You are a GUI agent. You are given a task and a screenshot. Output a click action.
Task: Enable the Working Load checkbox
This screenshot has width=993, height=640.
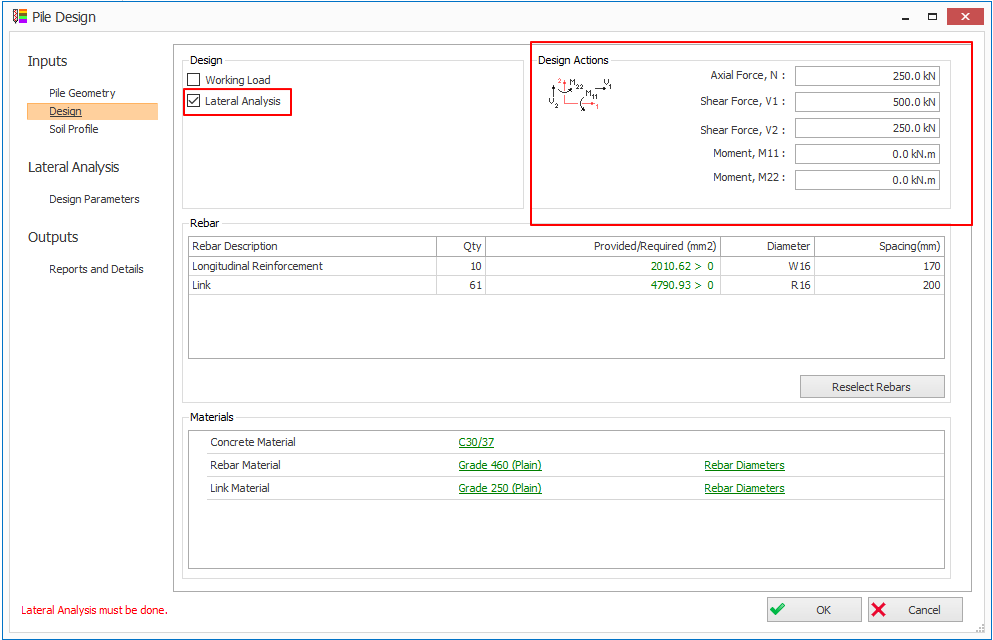[194, 80]
